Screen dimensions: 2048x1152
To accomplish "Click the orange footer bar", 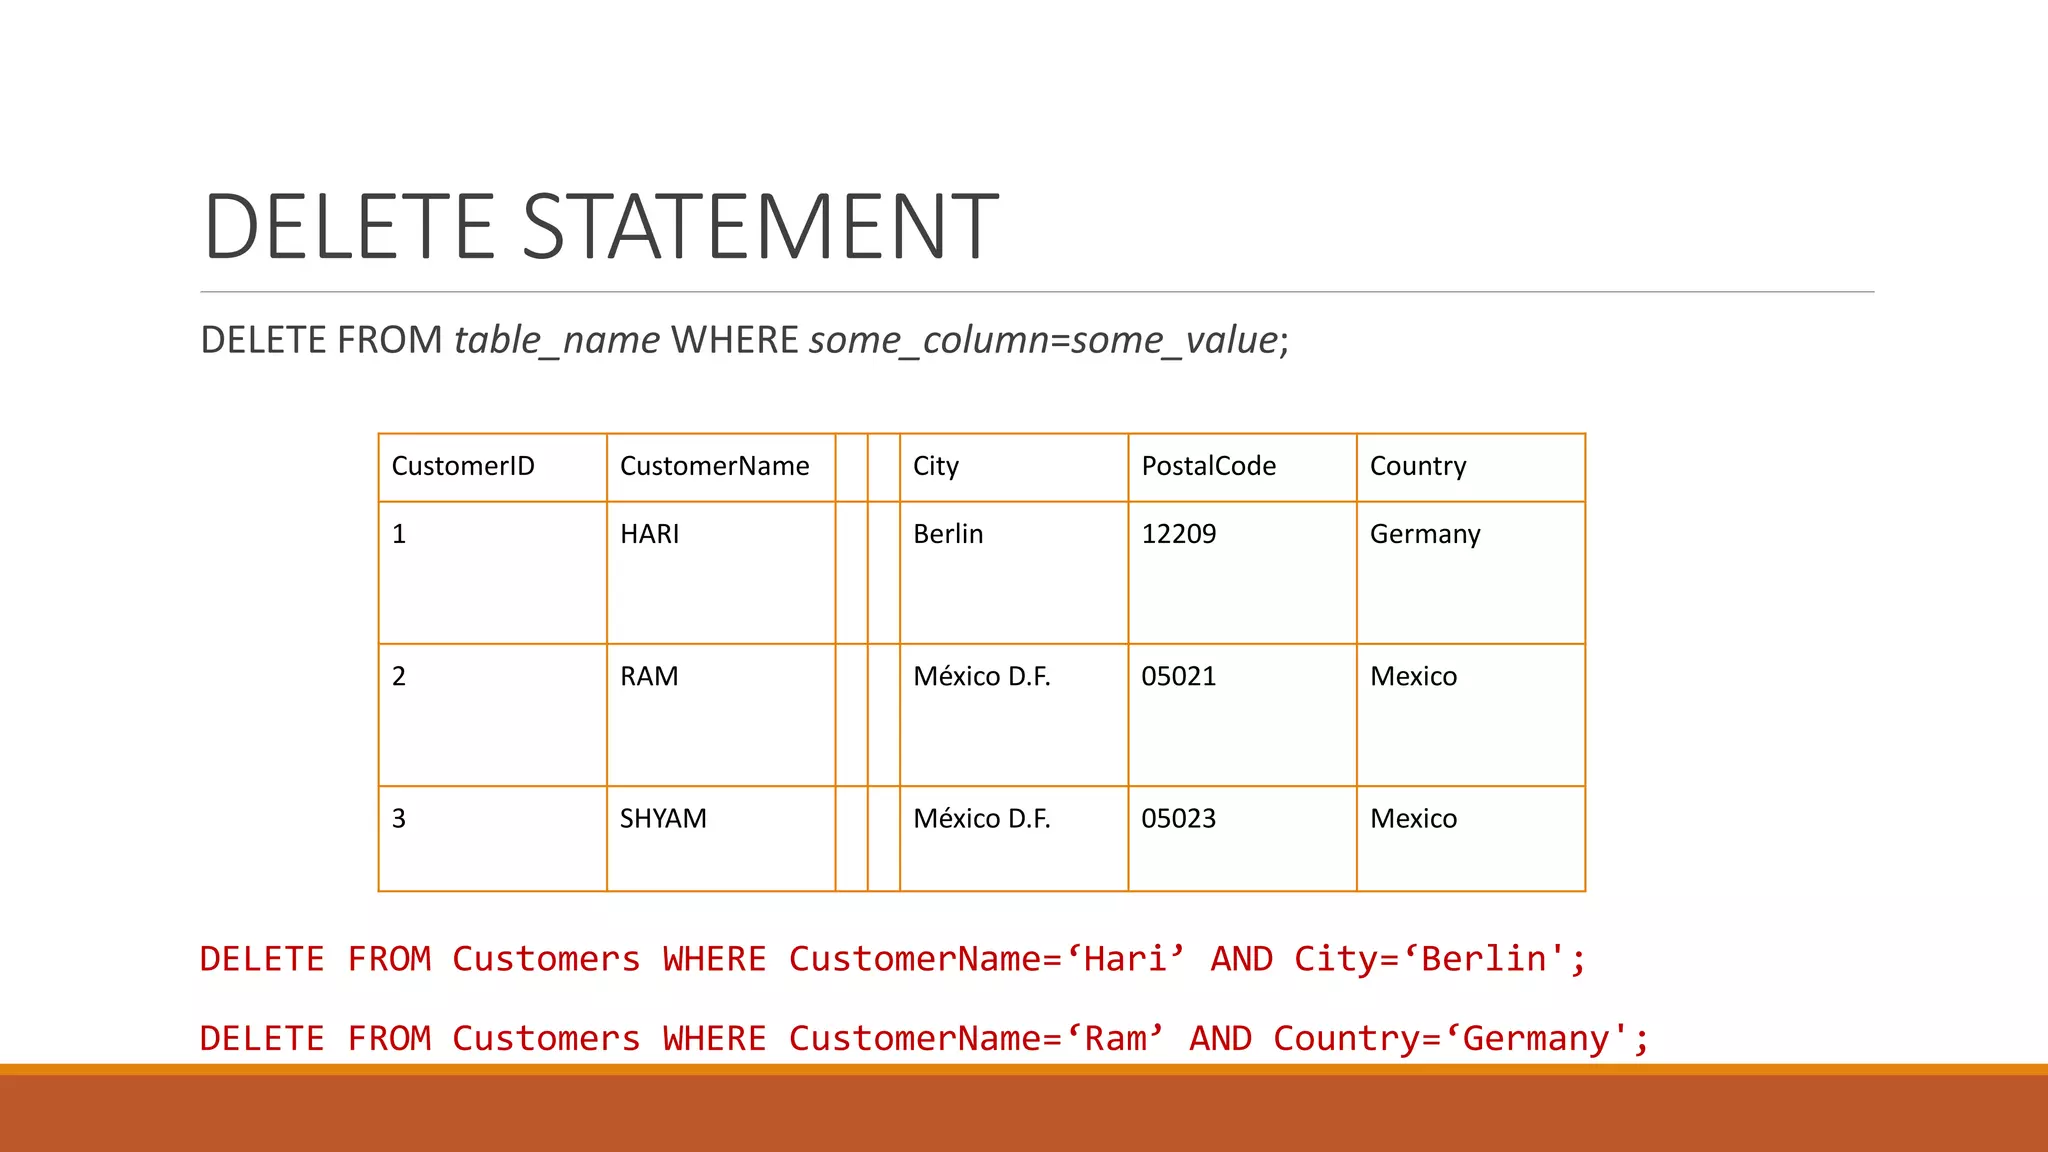I will click(x=1024, y=1110).
